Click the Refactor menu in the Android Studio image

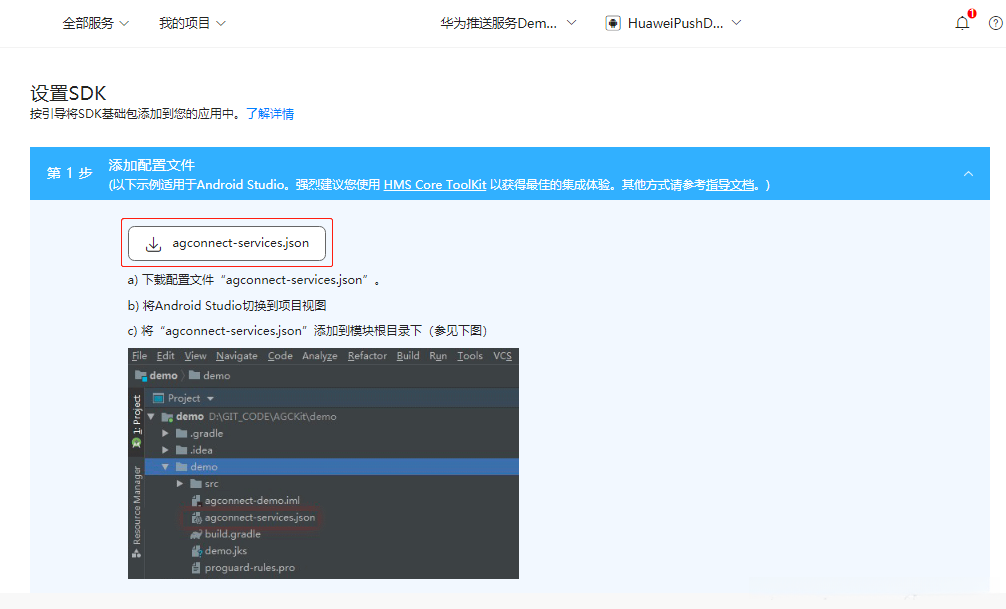tap(367, 356)
